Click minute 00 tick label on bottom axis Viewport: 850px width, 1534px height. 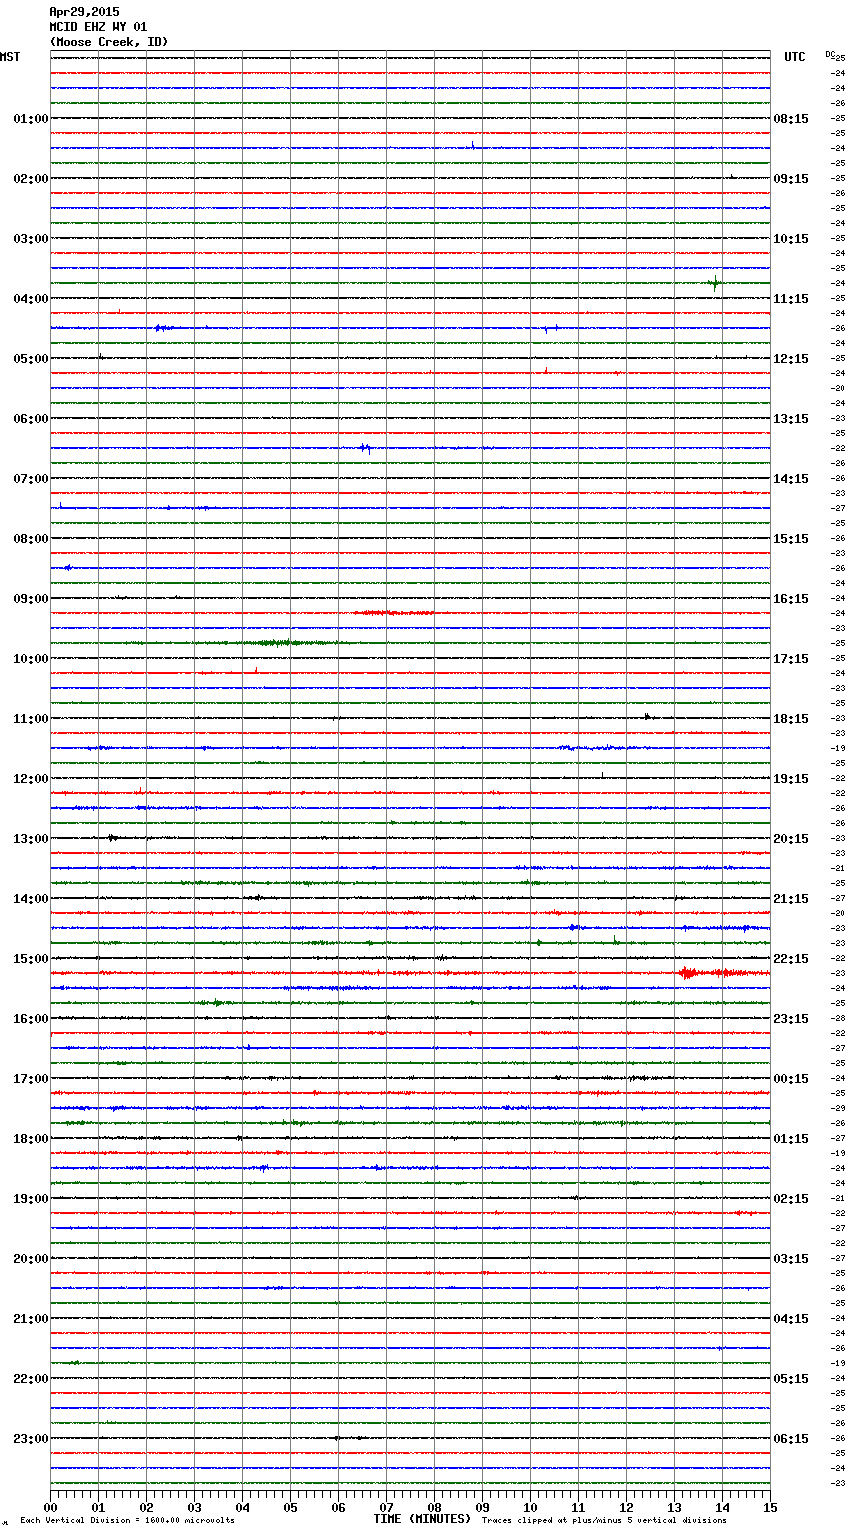50,1507
